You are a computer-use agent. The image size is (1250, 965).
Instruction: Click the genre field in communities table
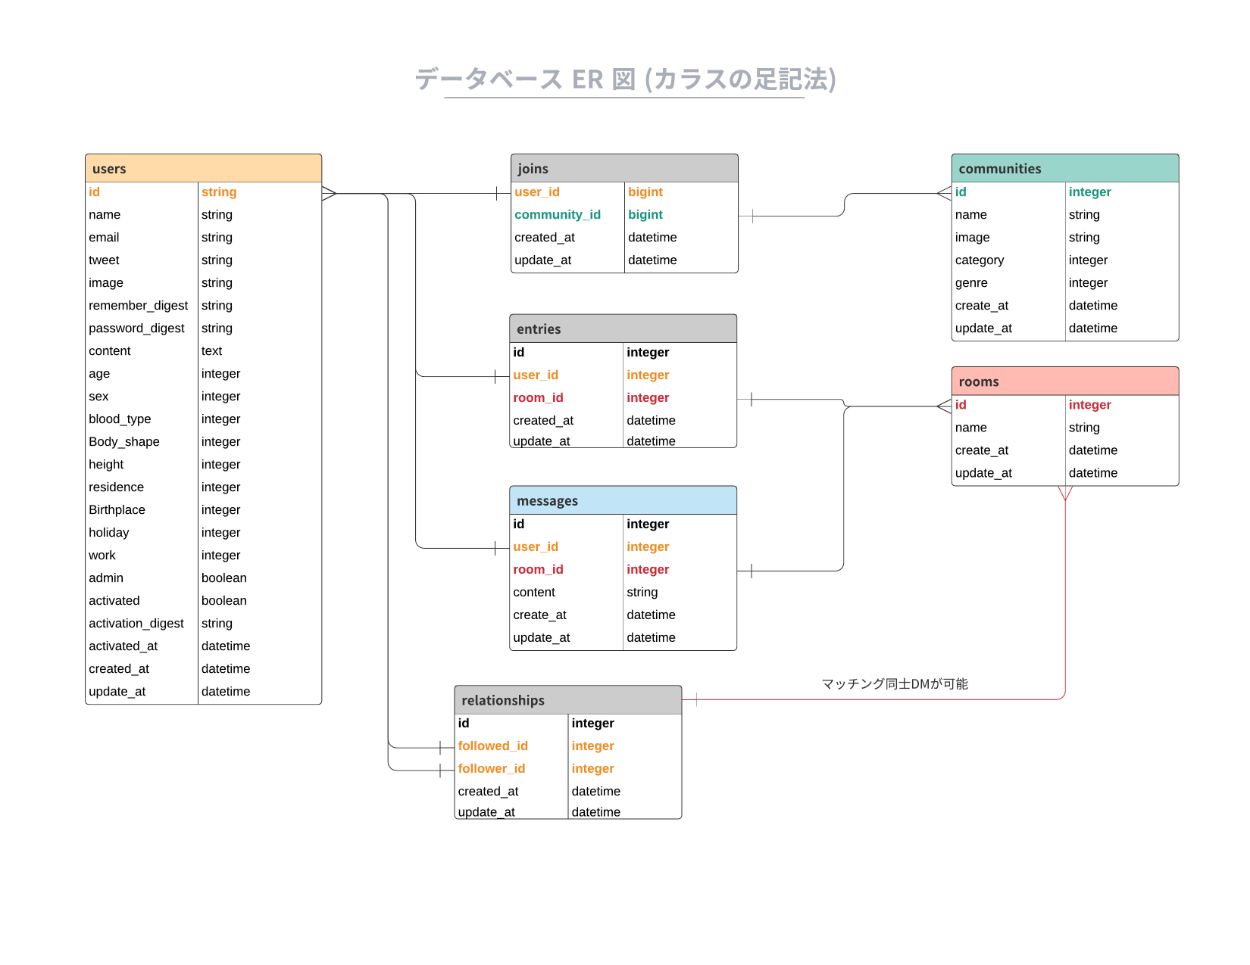click(971, 283)
